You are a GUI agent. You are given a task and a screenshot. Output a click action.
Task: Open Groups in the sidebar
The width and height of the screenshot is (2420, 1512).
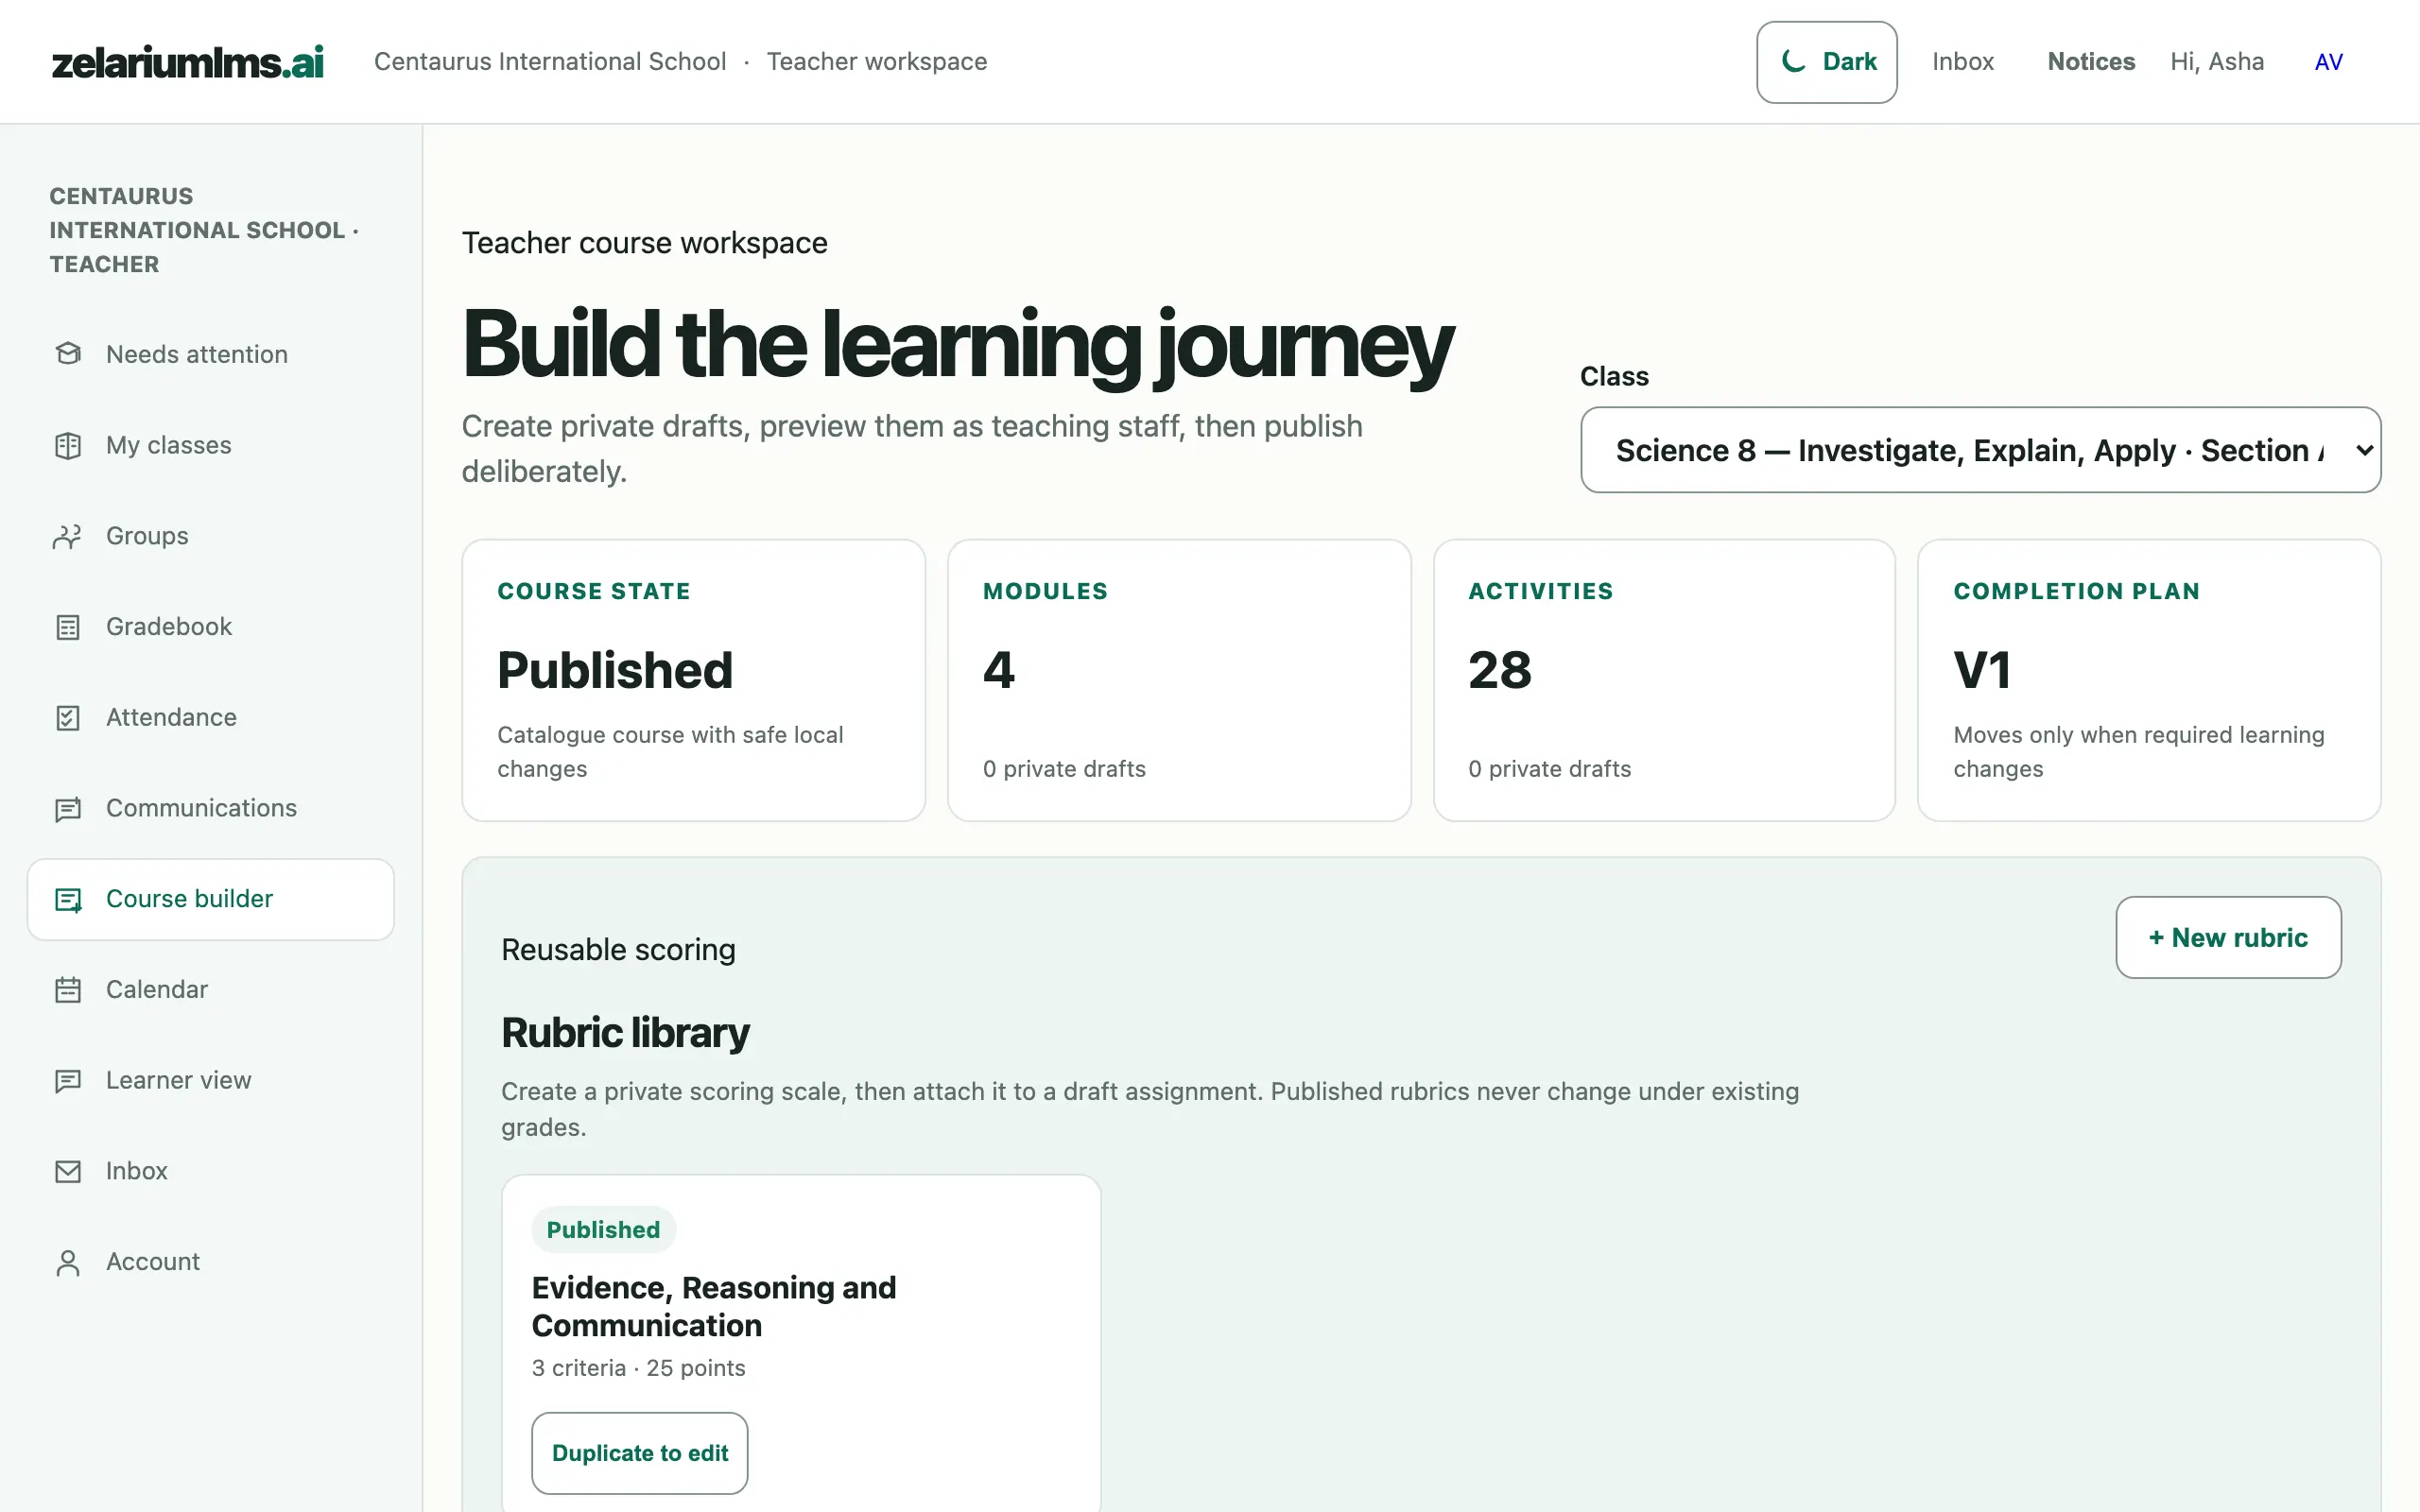(210, 536)
